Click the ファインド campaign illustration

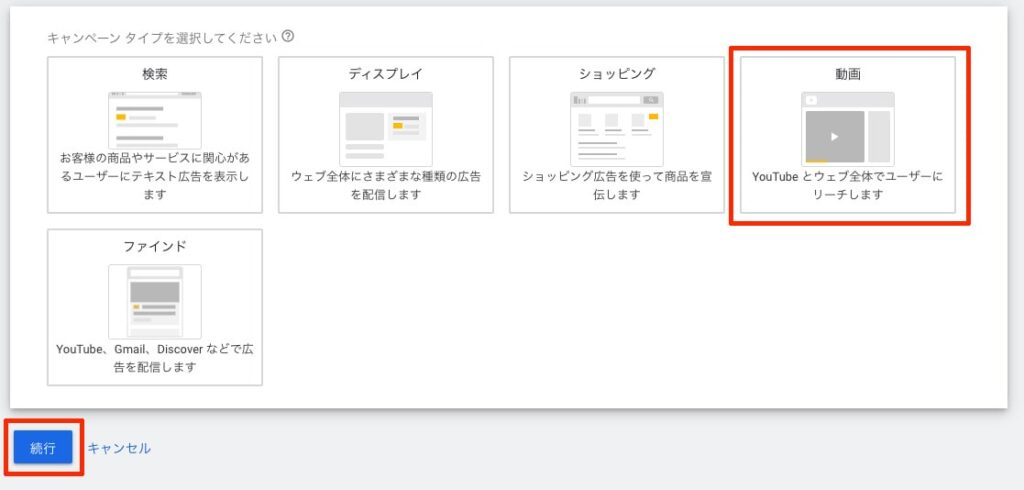tap(155, 301)
